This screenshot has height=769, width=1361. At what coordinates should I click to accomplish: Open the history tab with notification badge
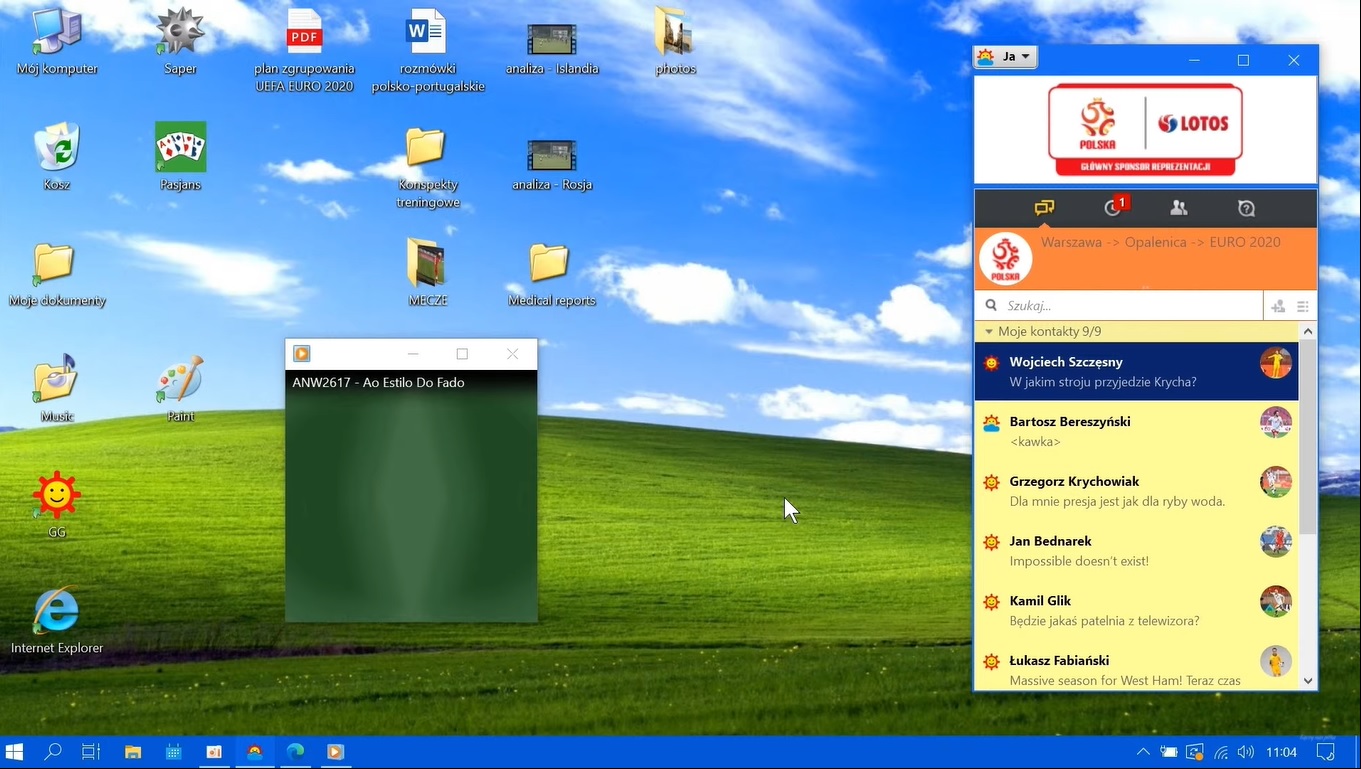pyautogui.click(x=1114, y=207)
